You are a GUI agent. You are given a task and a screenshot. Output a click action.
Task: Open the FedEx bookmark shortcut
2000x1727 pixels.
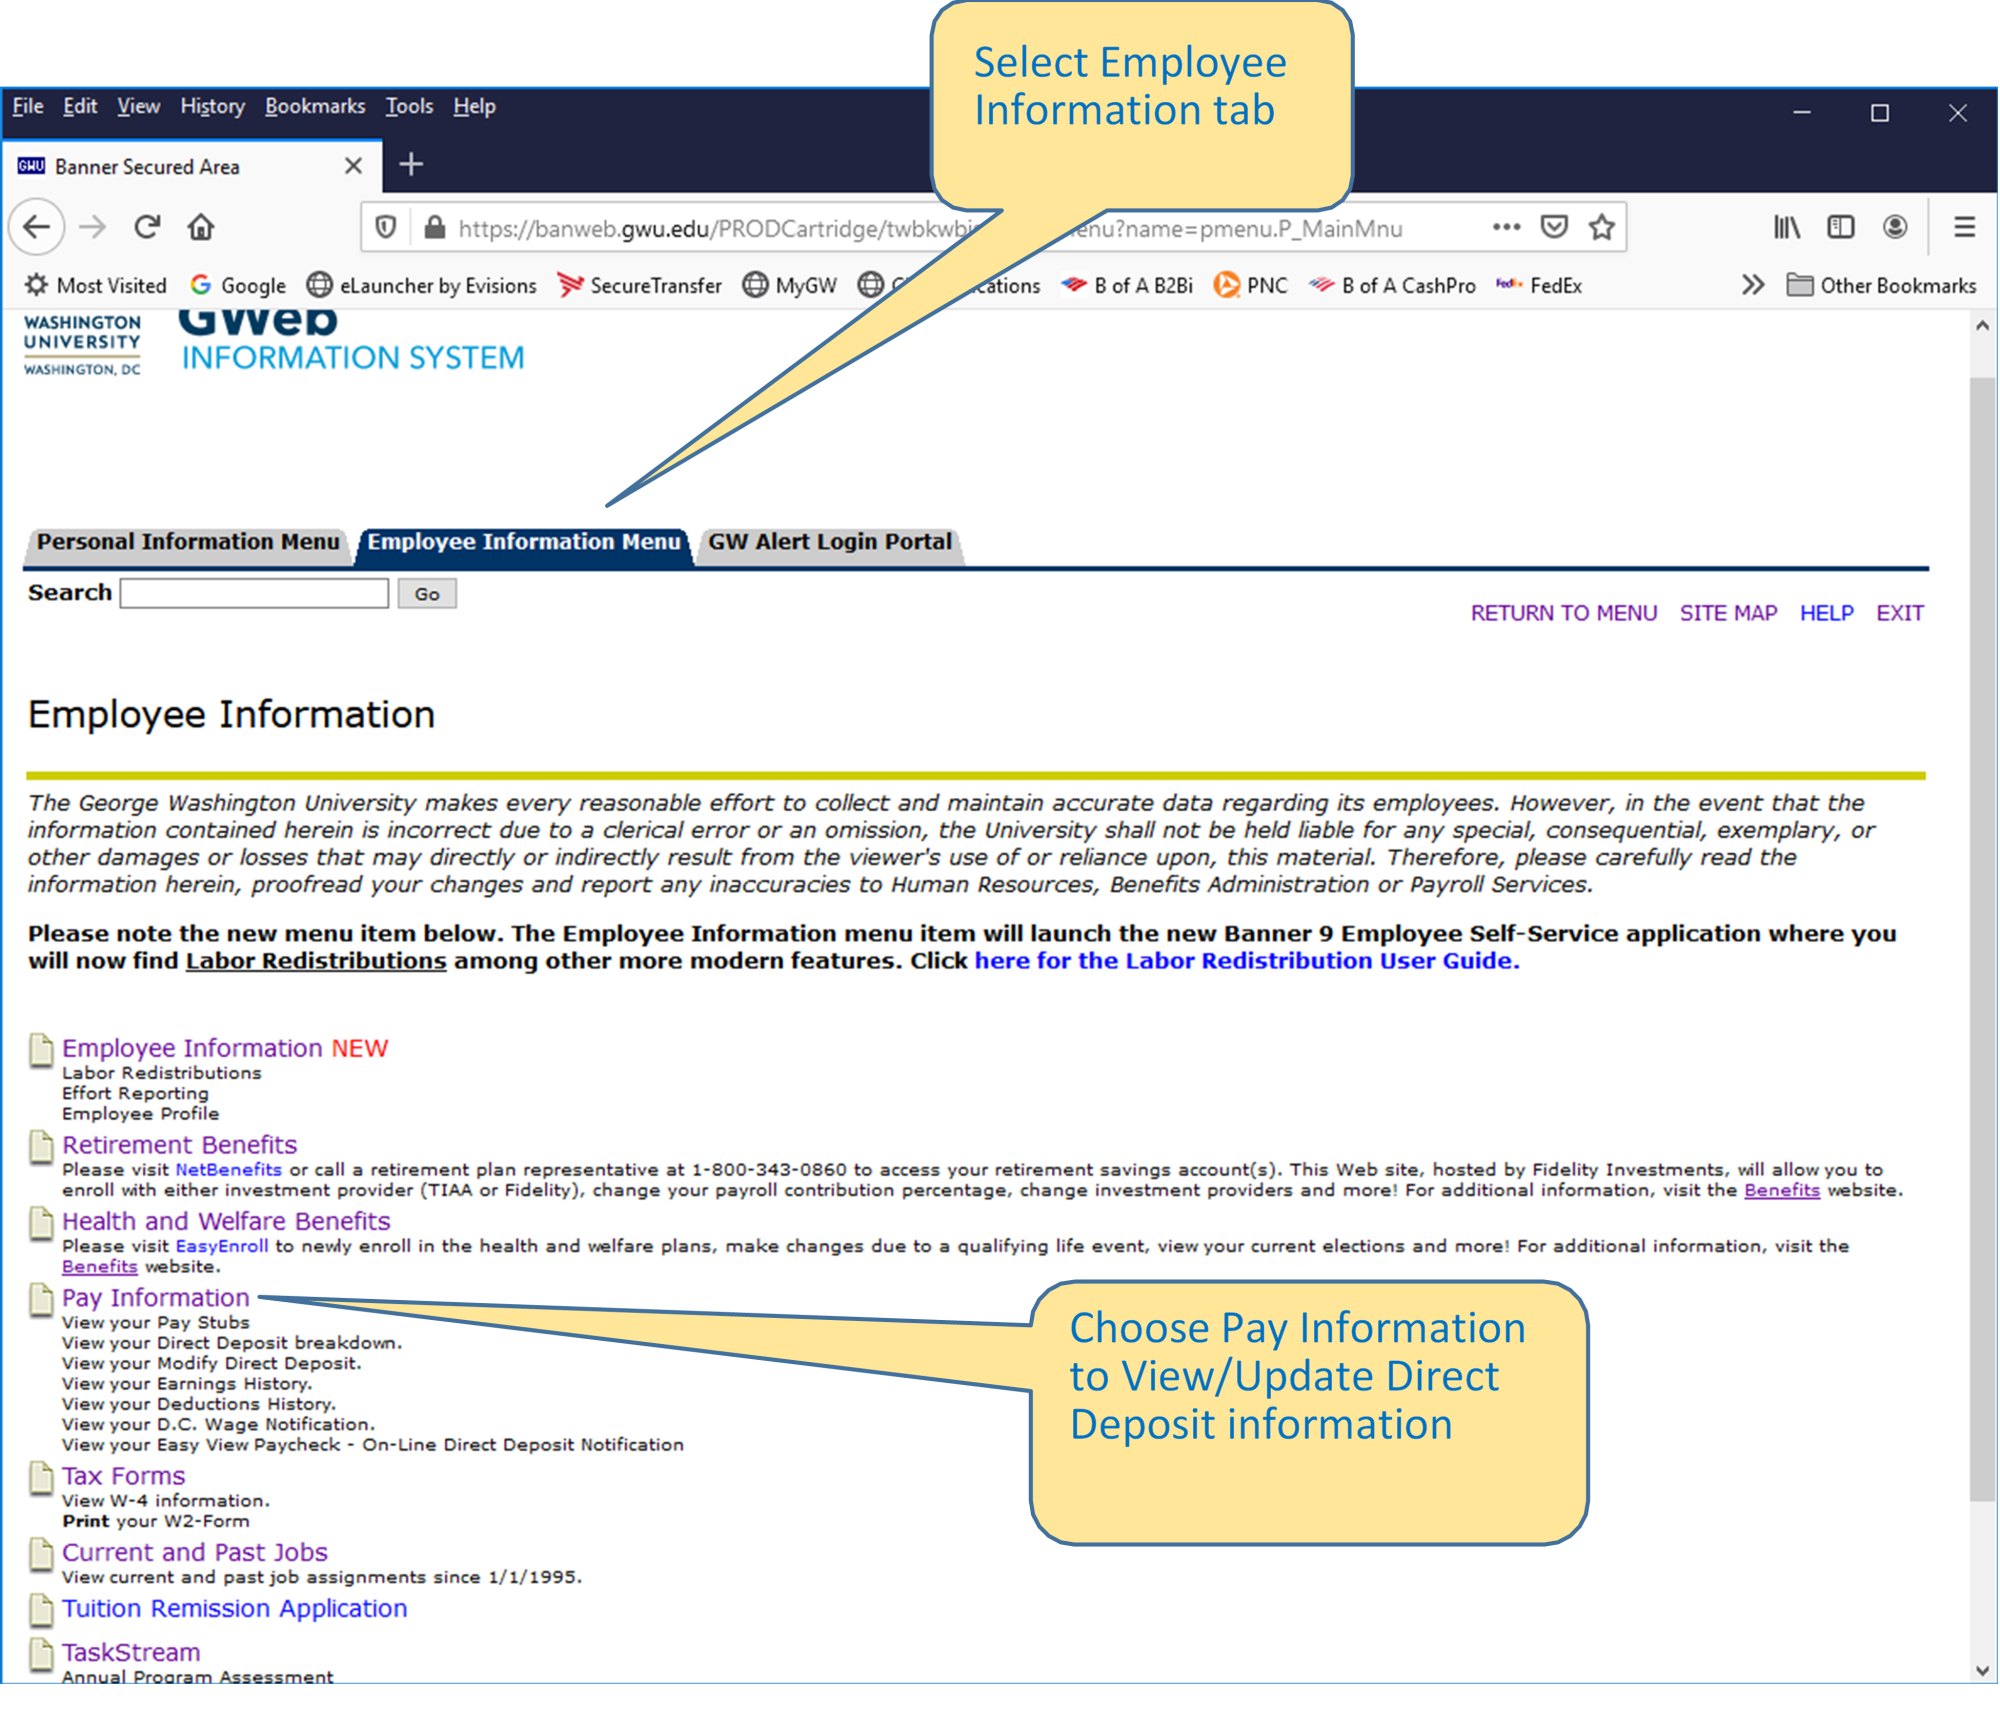(1540, 285)
